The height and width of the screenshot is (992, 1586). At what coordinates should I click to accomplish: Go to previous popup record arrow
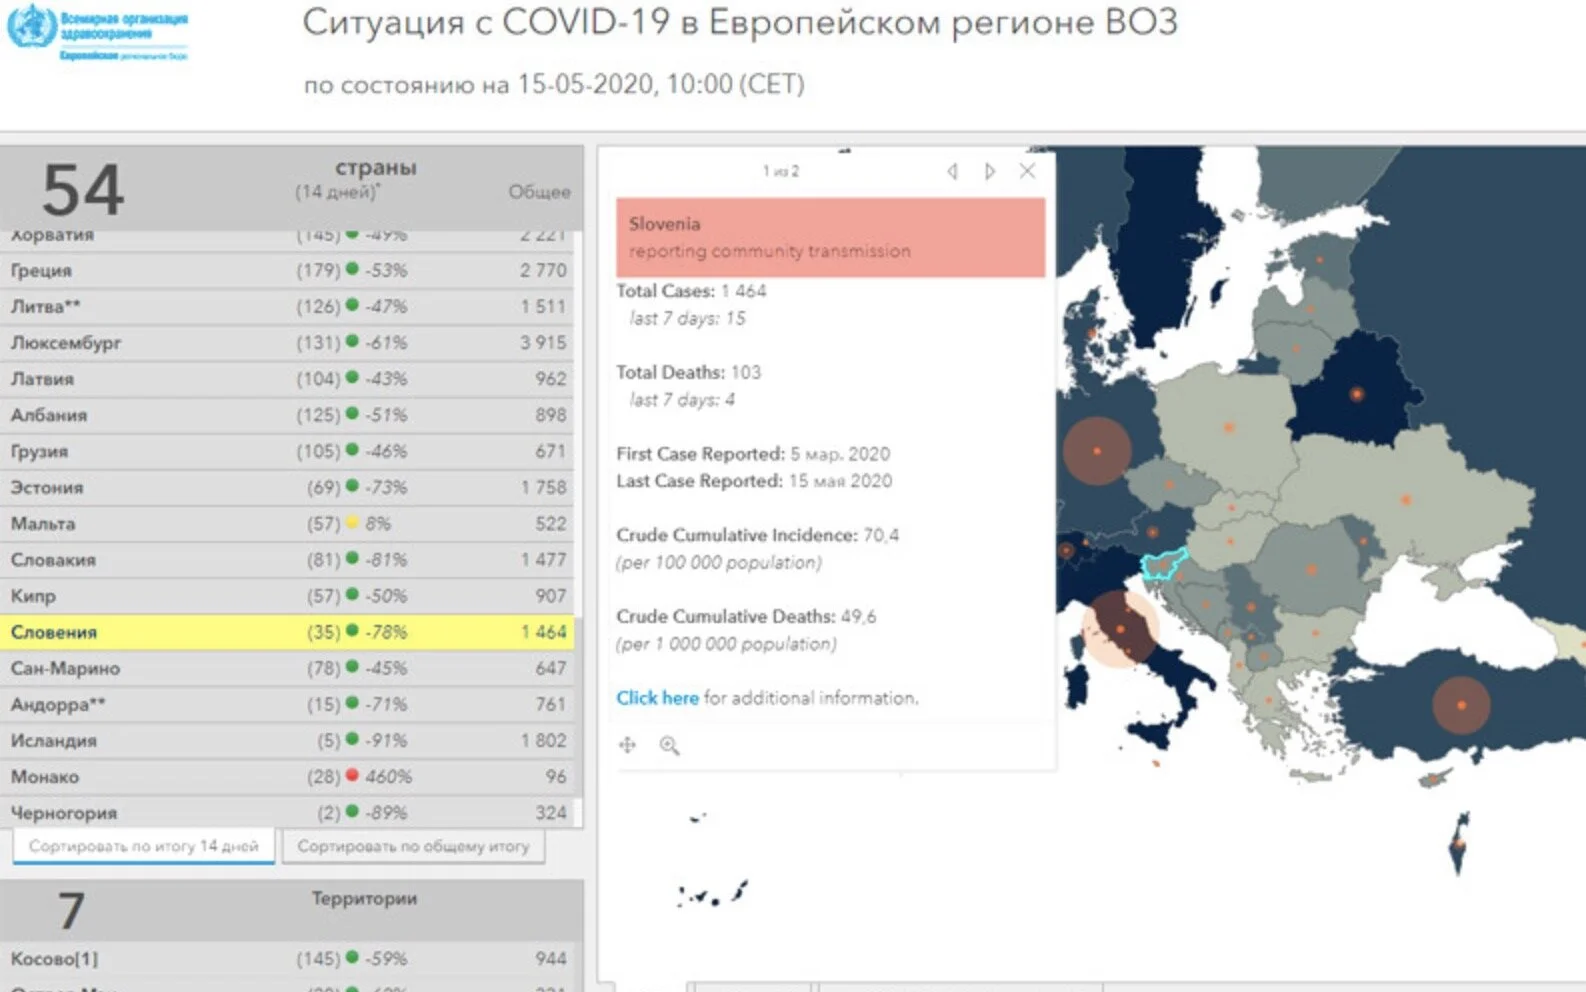952,171
